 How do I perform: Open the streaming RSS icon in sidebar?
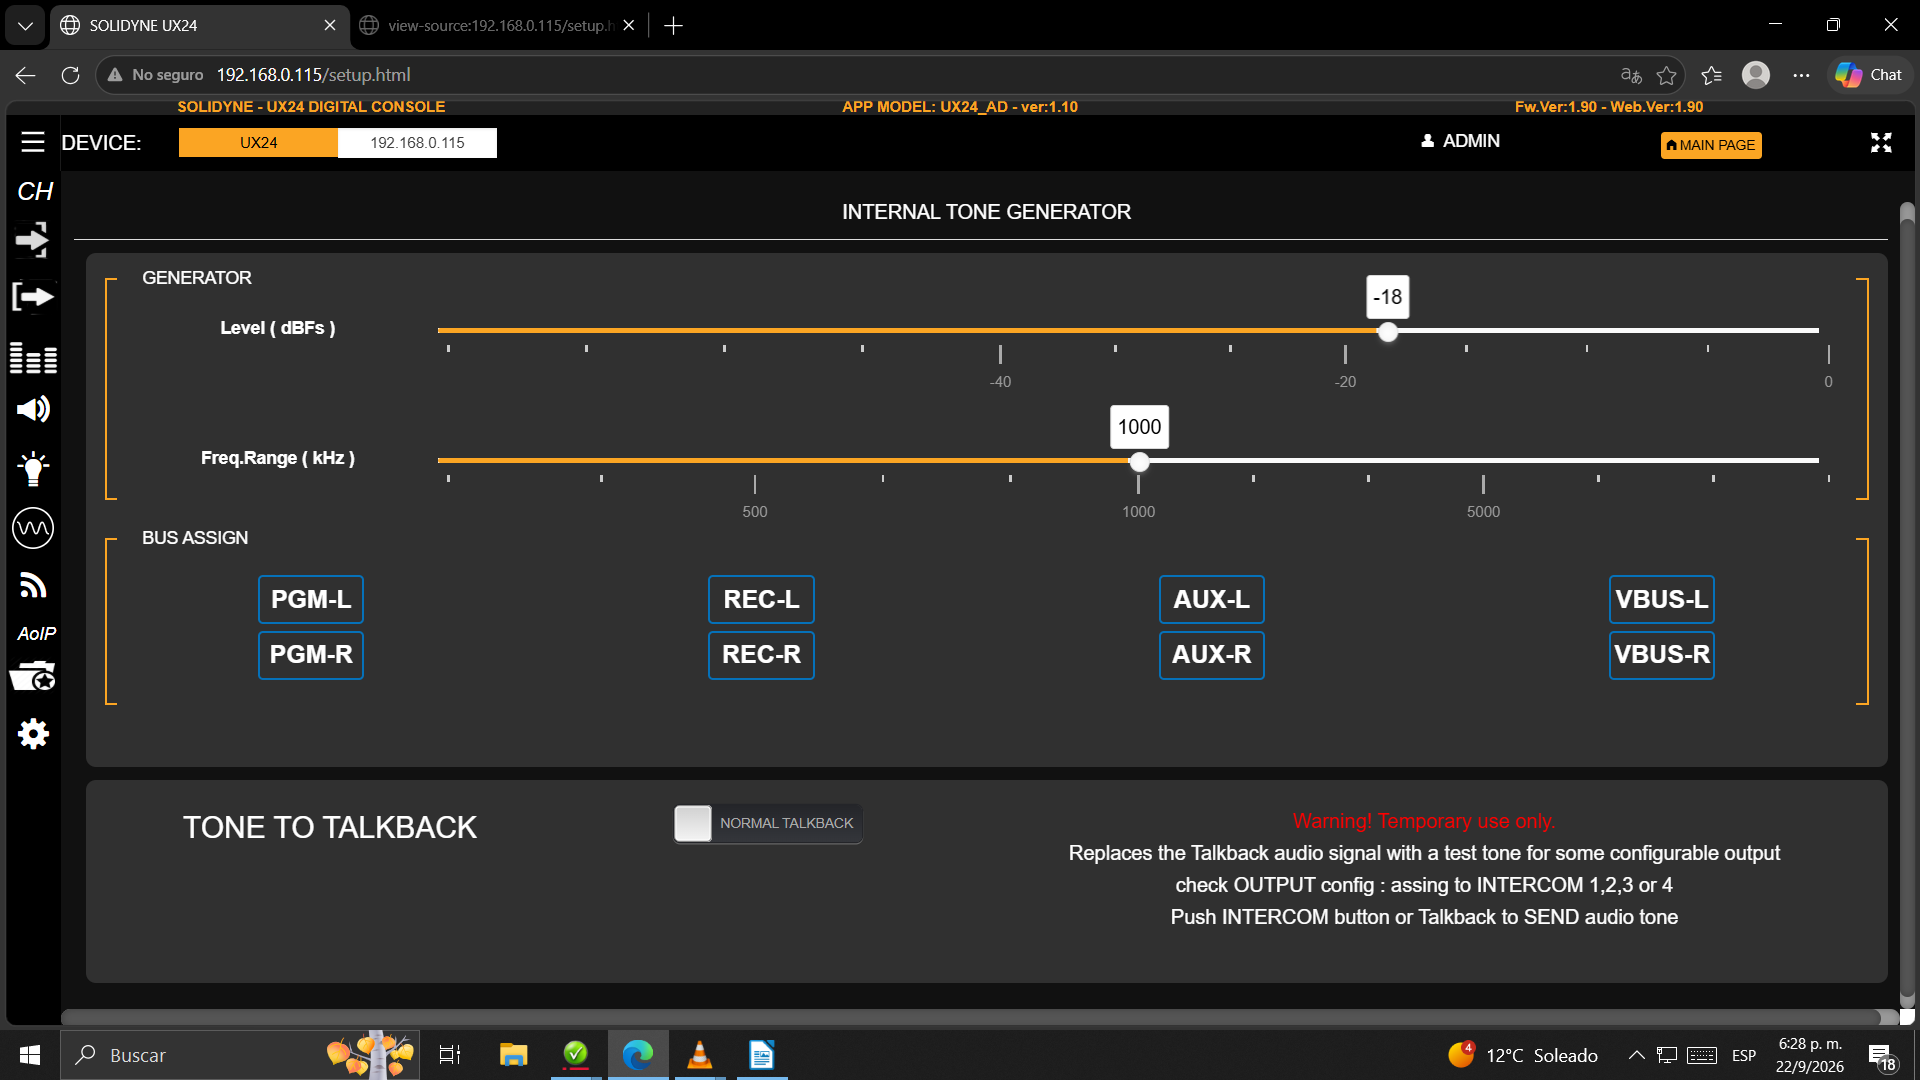33,585
